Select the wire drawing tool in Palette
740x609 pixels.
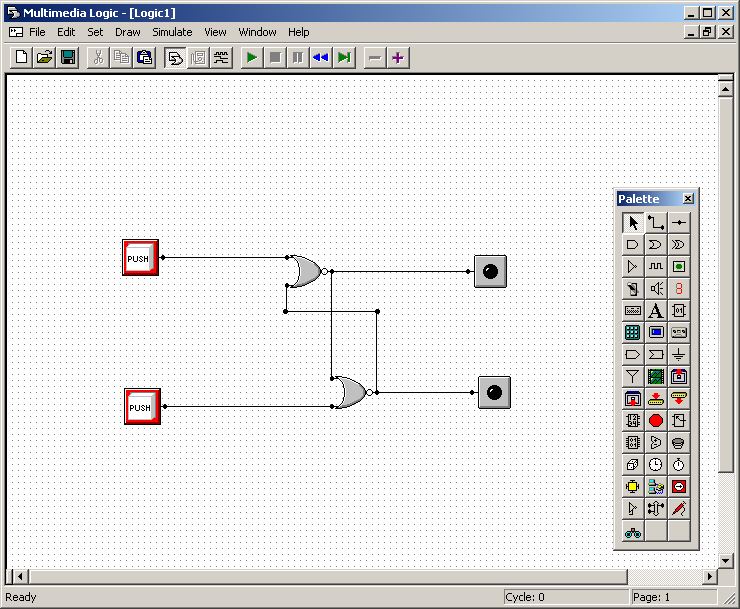coord(656,222)
